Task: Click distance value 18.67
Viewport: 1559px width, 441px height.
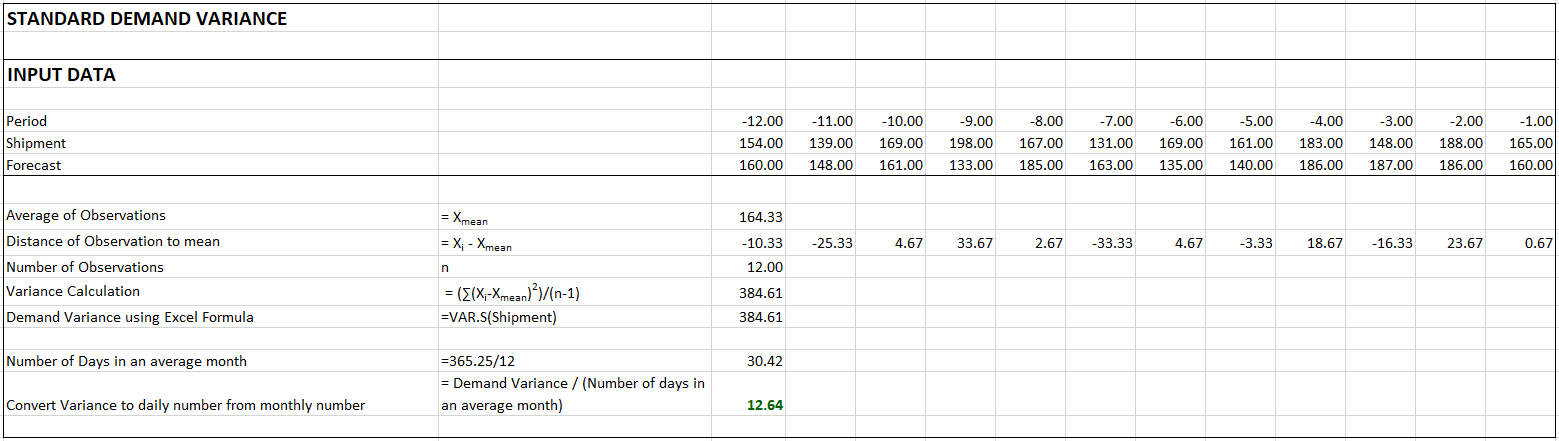Action: [x=1325, y=242]
